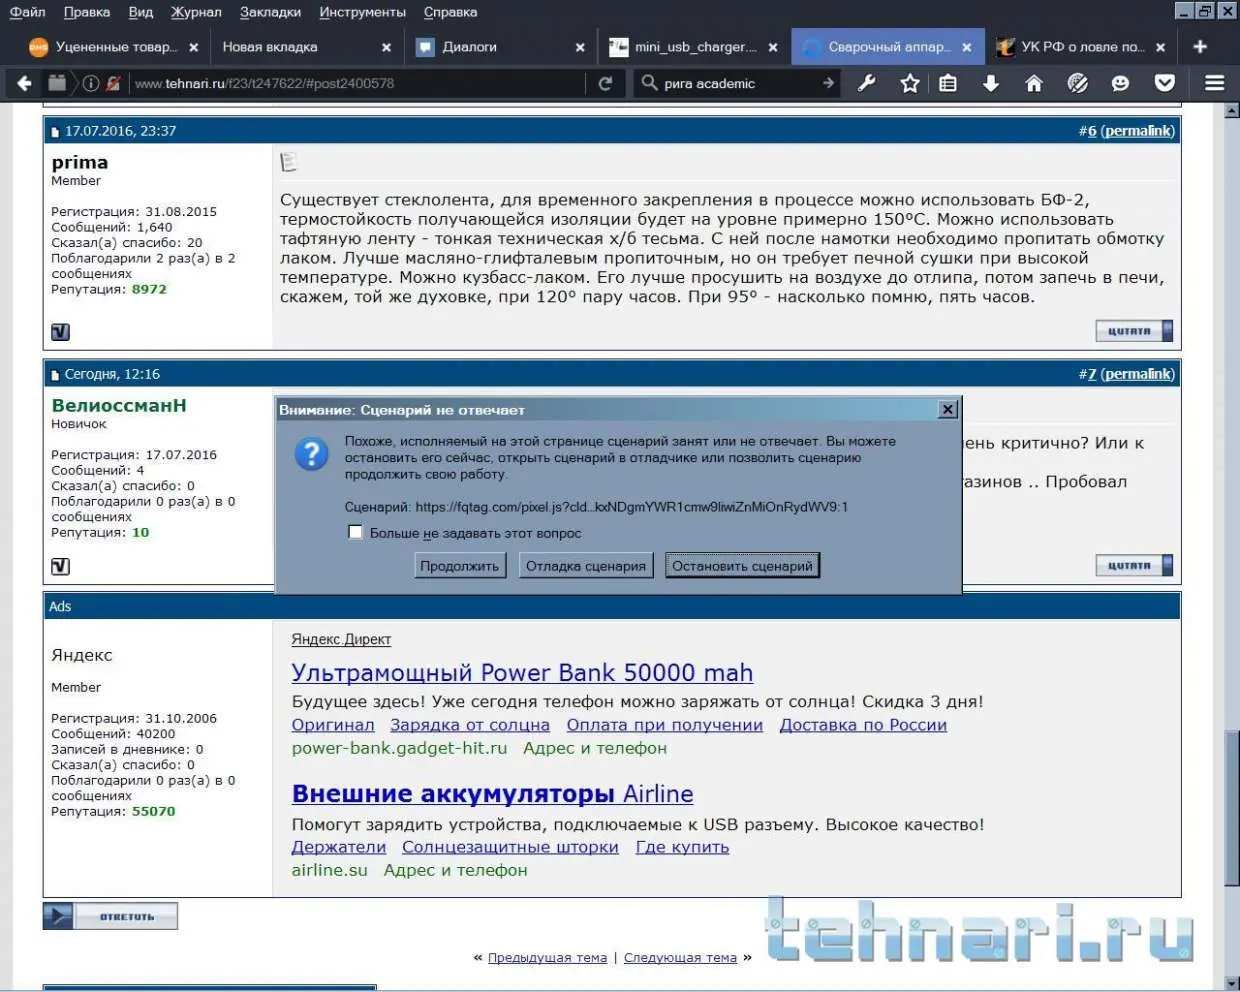1240x992 pixels.
Task: Click the V badge under prima's profile
Action: click(60, 332)
